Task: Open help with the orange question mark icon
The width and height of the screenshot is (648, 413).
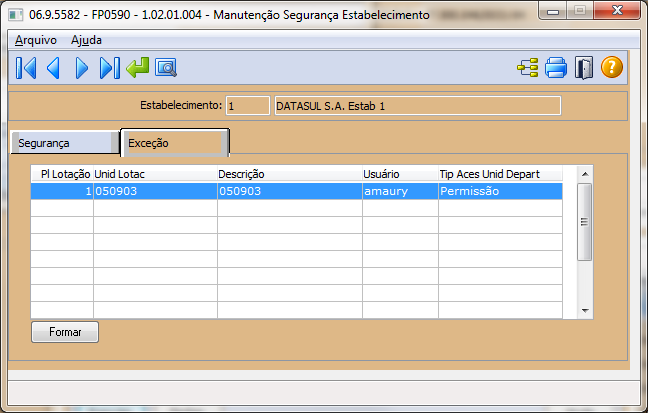Action: (x=612, y=67)
